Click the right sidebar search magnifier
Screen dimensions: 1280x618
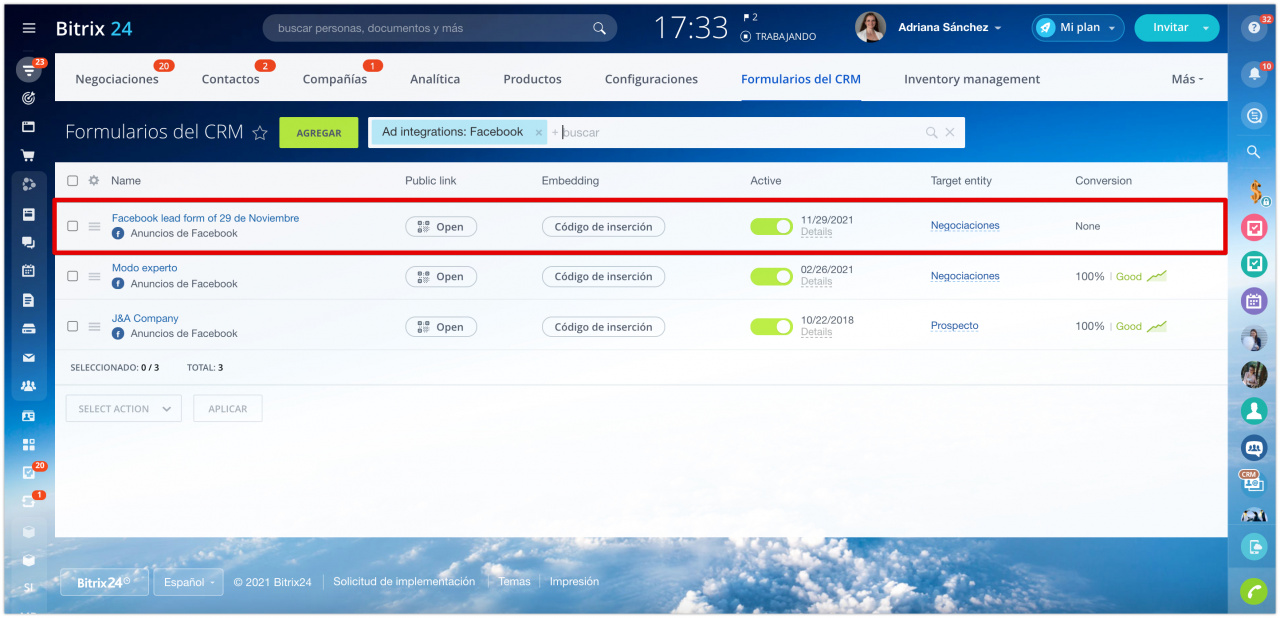[1254, 152]
